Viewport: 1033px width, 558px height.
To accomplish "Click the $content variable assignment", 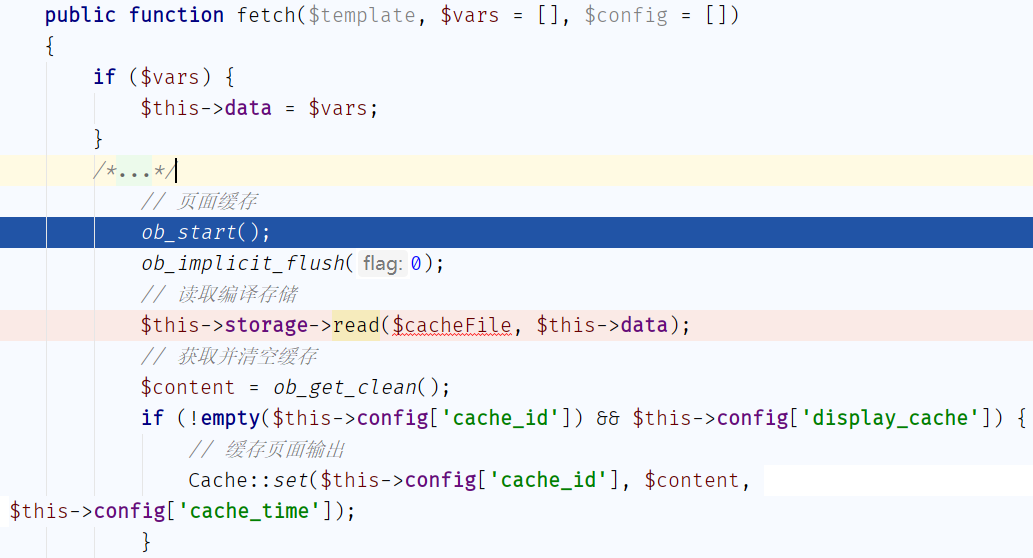I will pos(188,387).
